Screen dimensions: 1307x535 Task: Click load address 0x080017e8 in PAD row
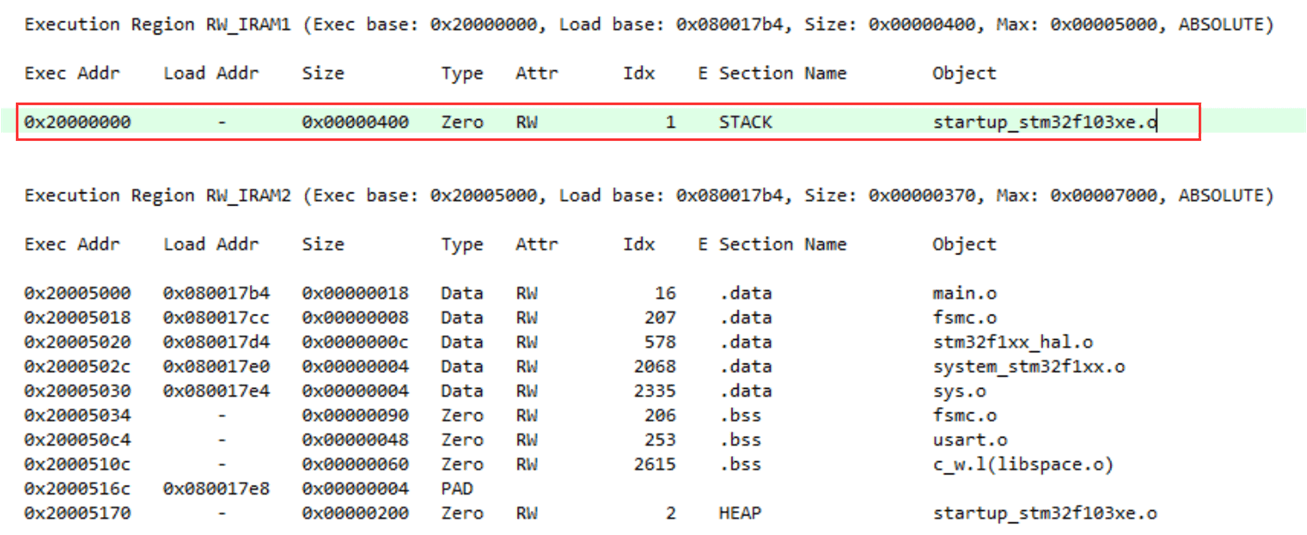(216, 489)
